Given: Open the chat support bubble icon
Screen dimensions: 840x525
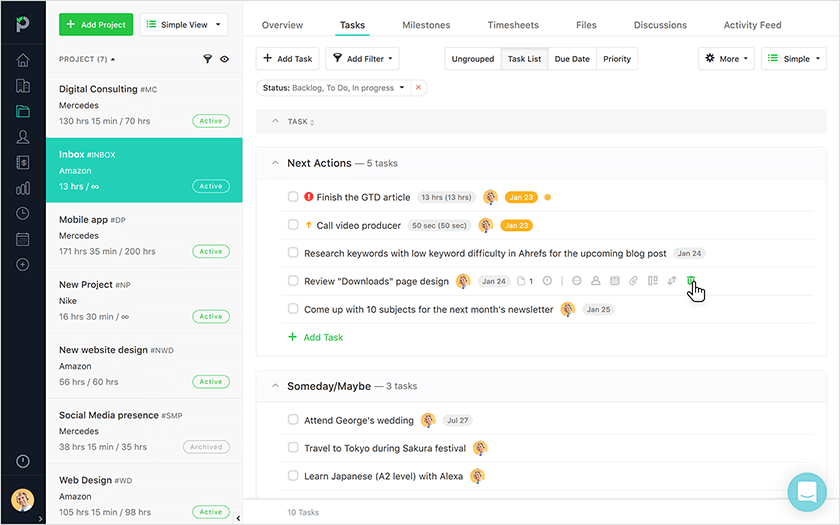Looking at the screenshot, I should click(807, 492).
